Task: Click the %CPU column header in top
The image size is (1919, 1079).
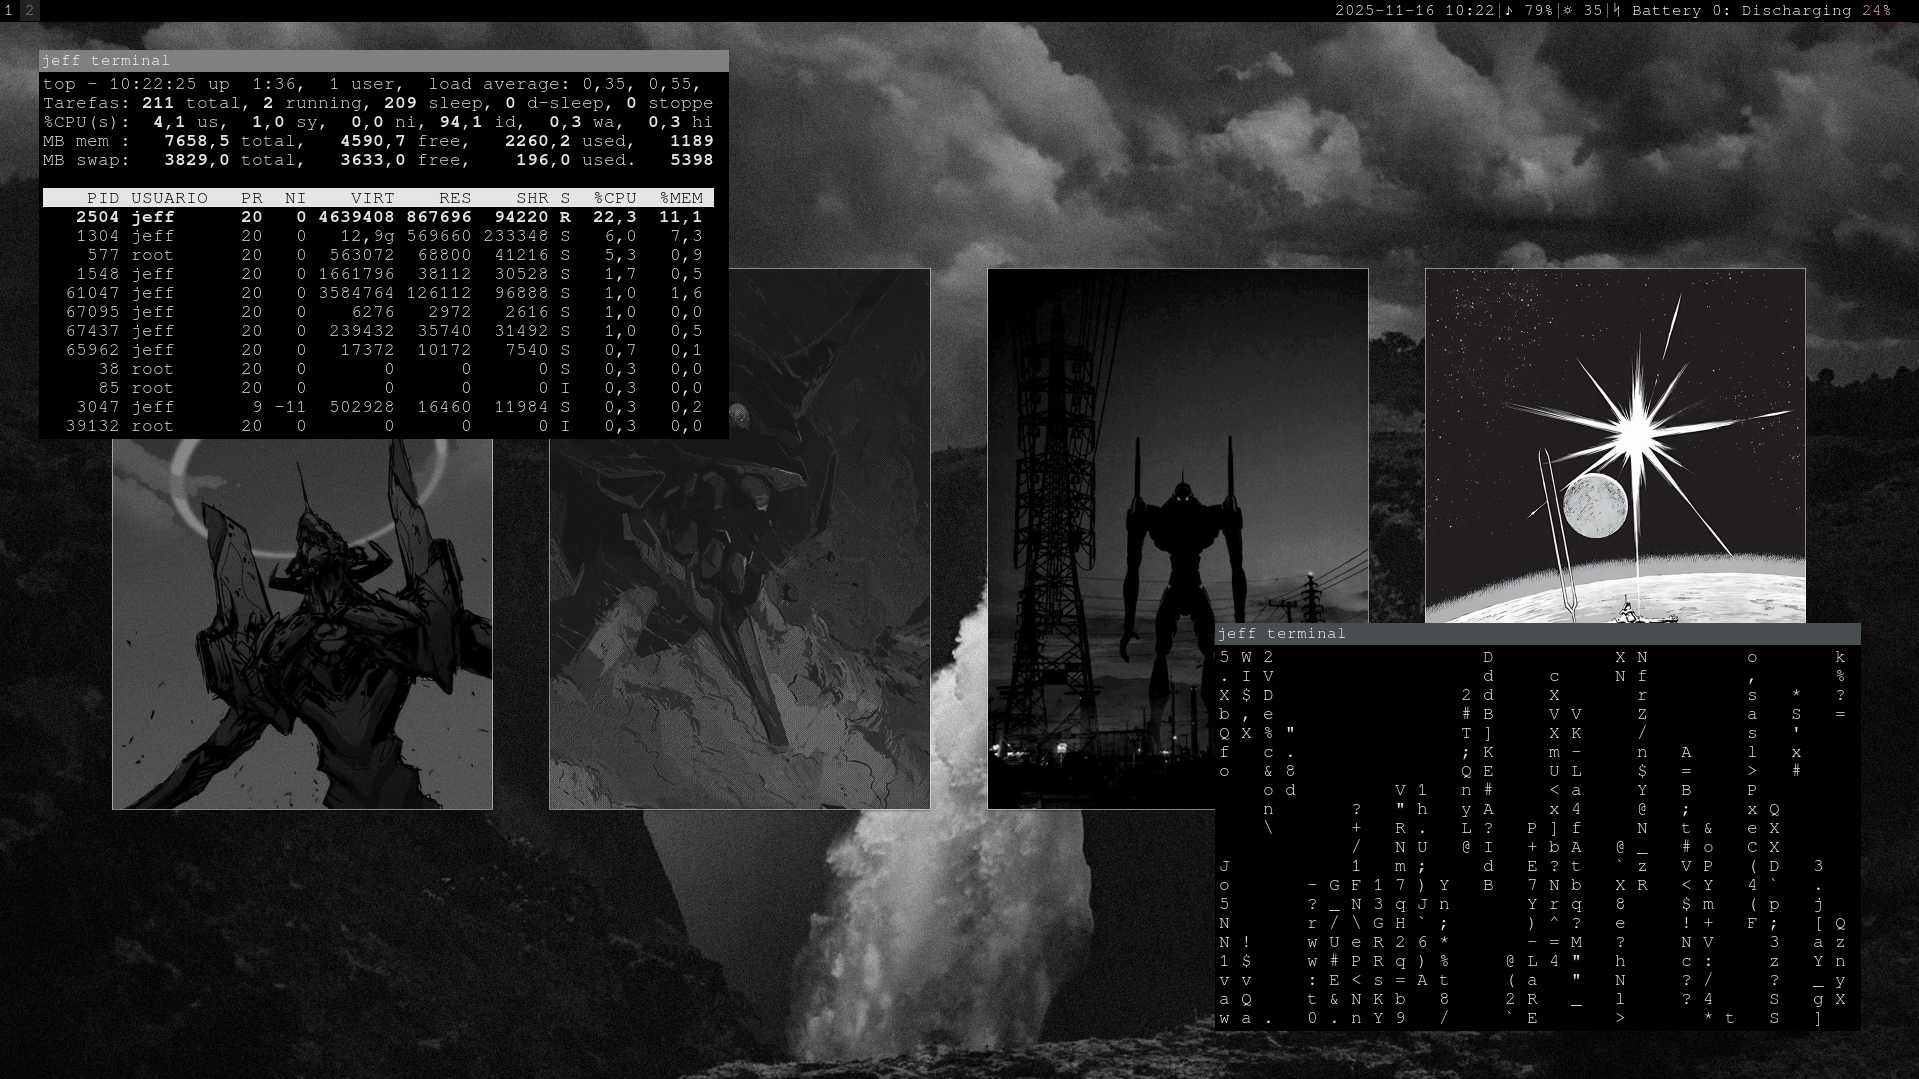Action: tap(614, 198)
